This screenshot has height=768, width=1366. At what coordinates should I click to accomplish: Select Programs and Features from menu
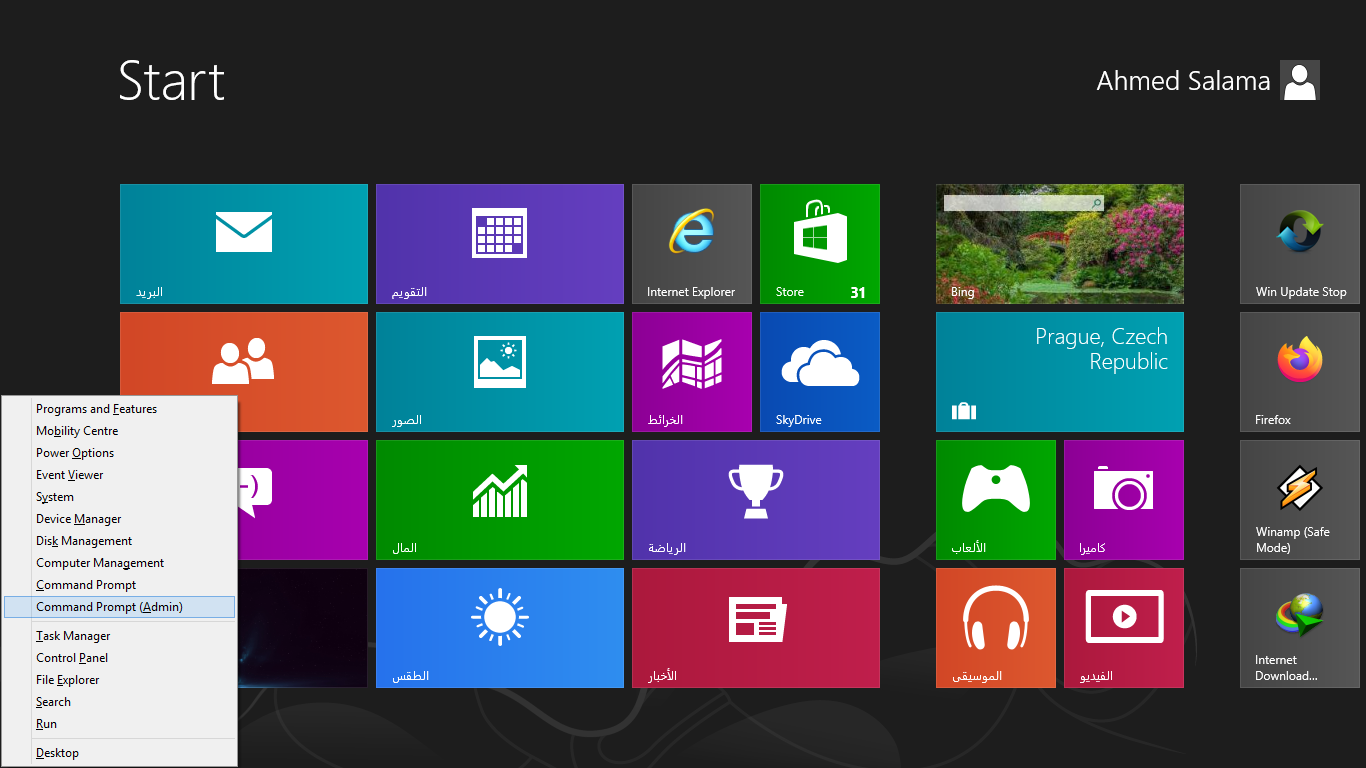pos(120,409)
